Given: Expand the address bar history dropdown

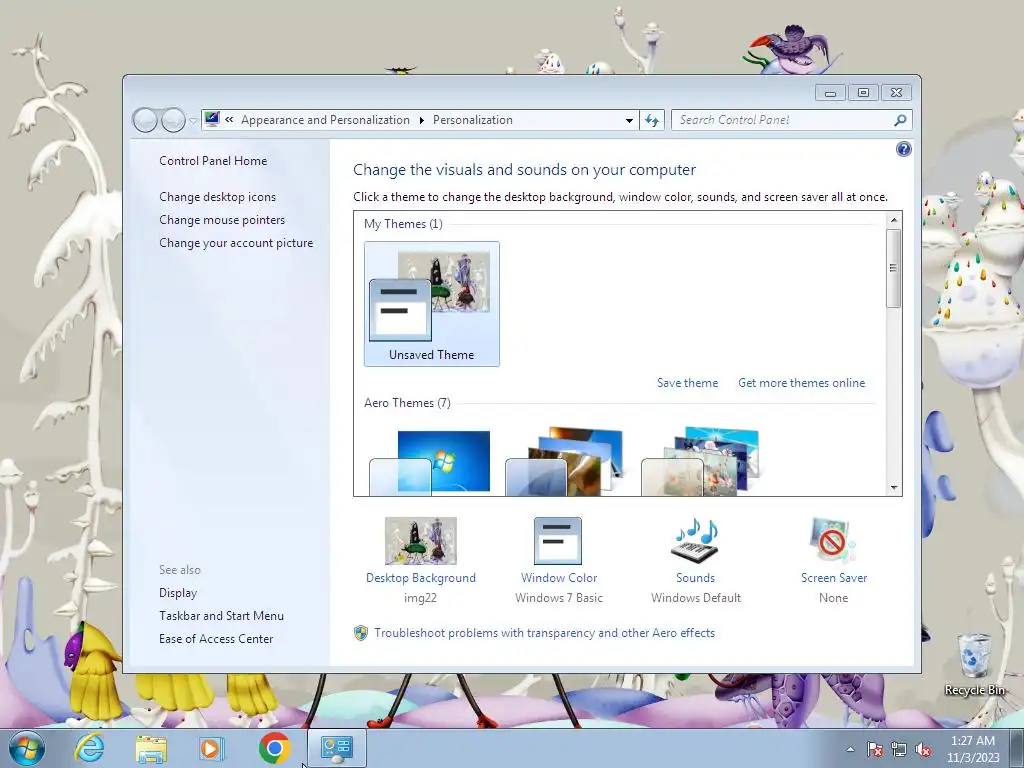Looking at the screenshot, I should 629,120.
